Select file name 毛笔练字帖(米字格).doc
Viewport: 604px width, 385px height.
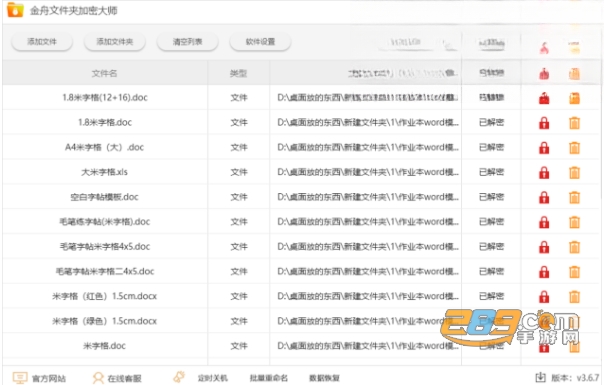coord(104,222)
